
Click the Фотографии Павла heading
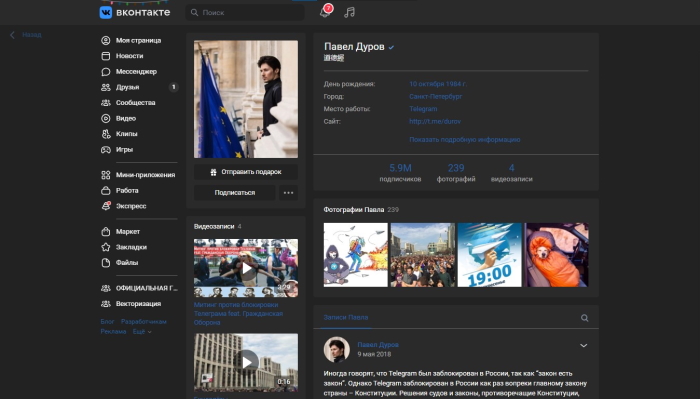point(354,210)
